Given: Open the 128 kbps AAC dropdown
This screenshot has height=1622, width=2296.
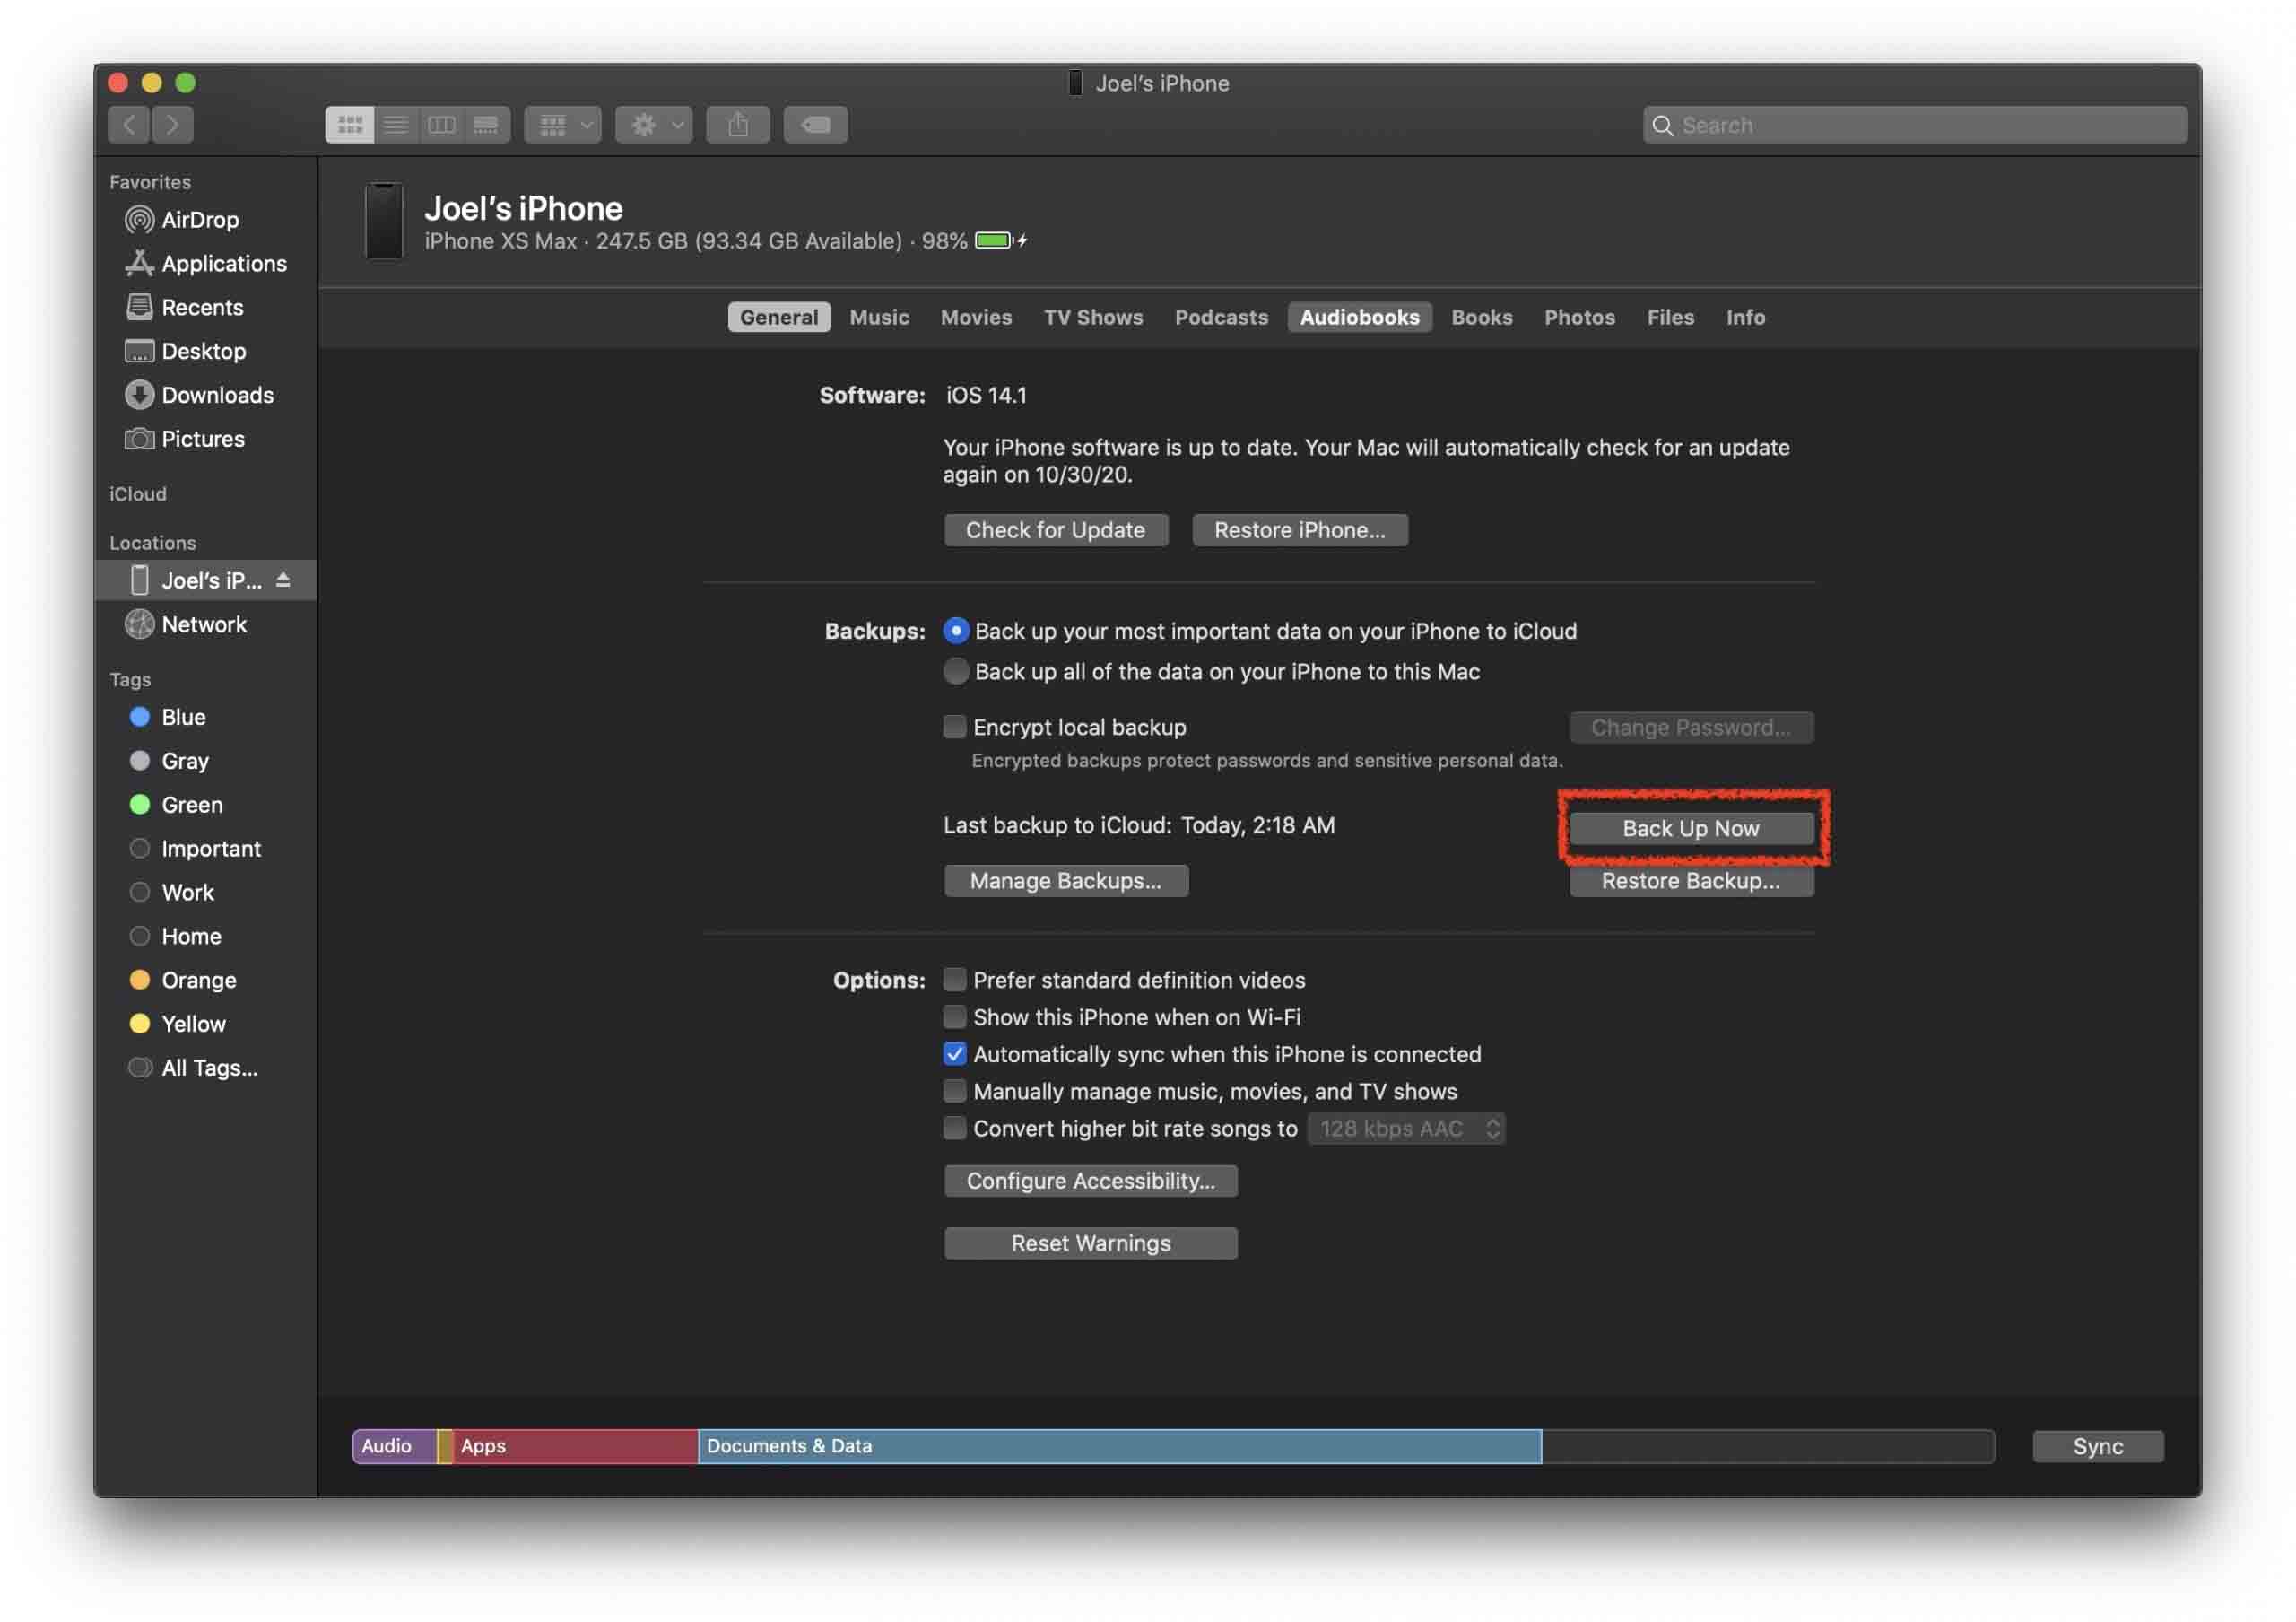Looking at the screenshot, I should point(1407,1129).
